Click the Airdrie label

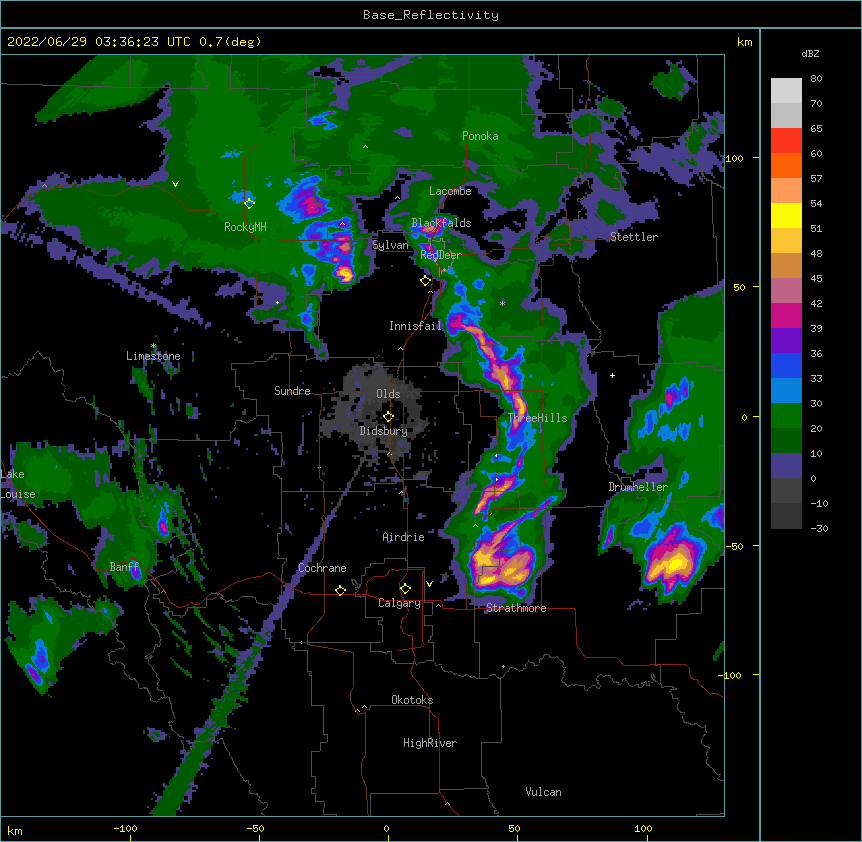pyautogui.click(x=404, y=537)
